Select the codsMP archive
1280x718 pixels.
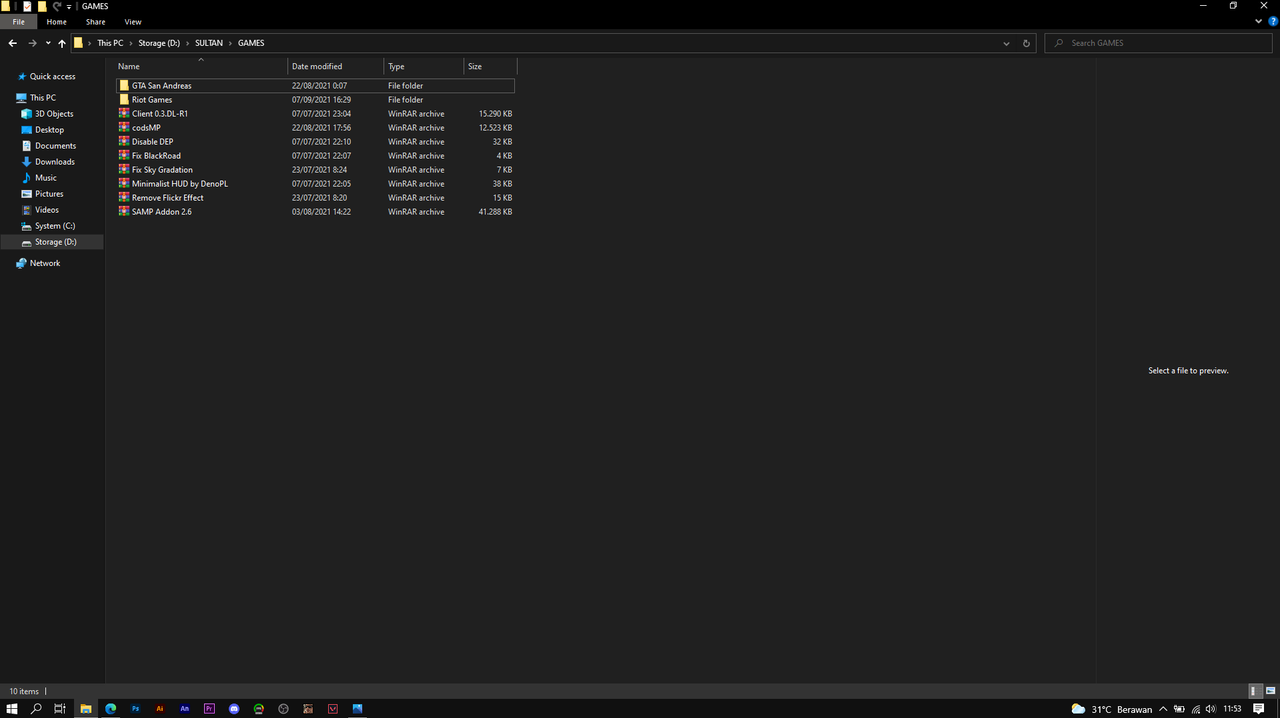pos(315,128)
